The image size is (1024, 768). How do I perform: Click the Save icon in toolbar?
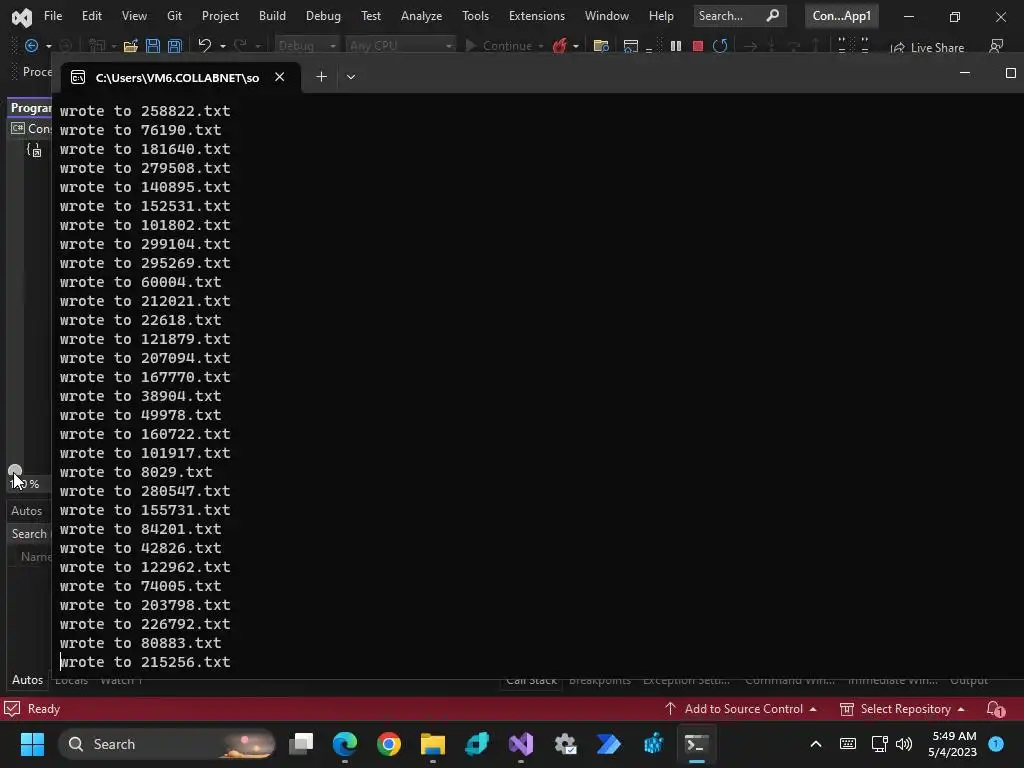point(153,46)
